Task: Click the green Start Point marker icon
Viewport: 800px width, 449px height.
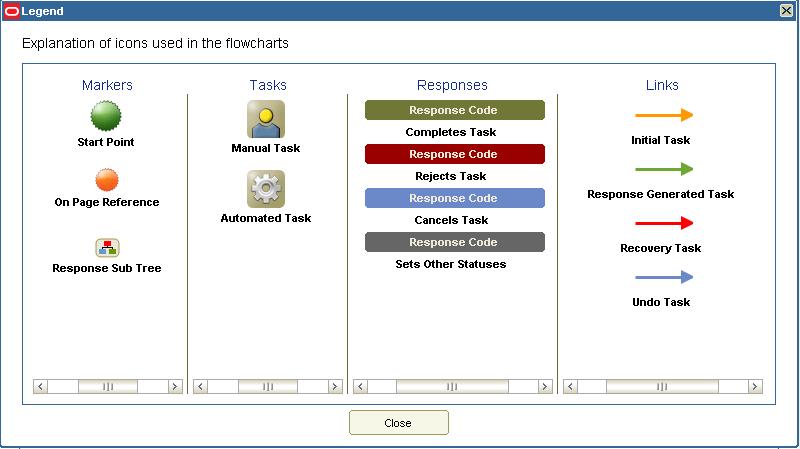Action: pyautogui.click(x=106, y=116)
